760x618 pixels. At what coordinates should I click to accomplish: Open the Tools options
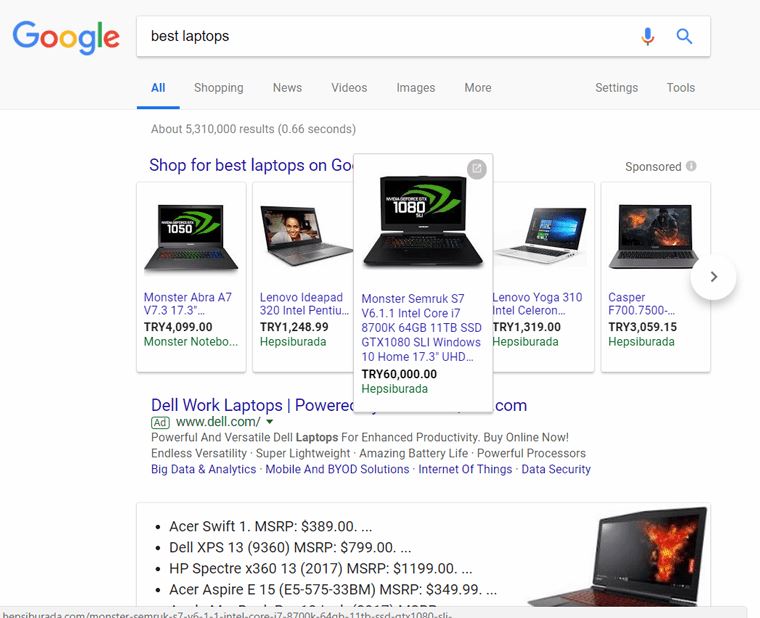(x=681, y=88)
